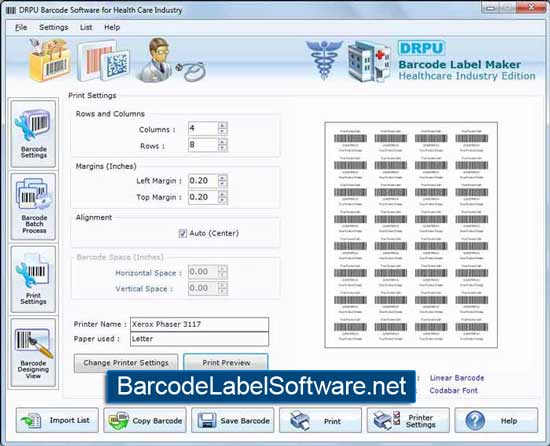Screen dimensions: 550x446
Task: Open Printer Settings at the bottom
Action: tap(408, 420)
